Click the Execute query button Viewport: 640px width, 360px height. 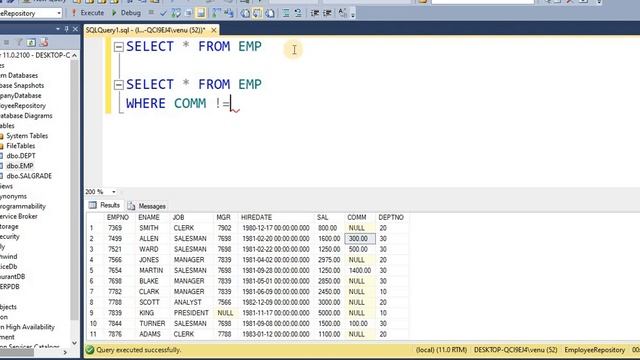click(88, 13)
